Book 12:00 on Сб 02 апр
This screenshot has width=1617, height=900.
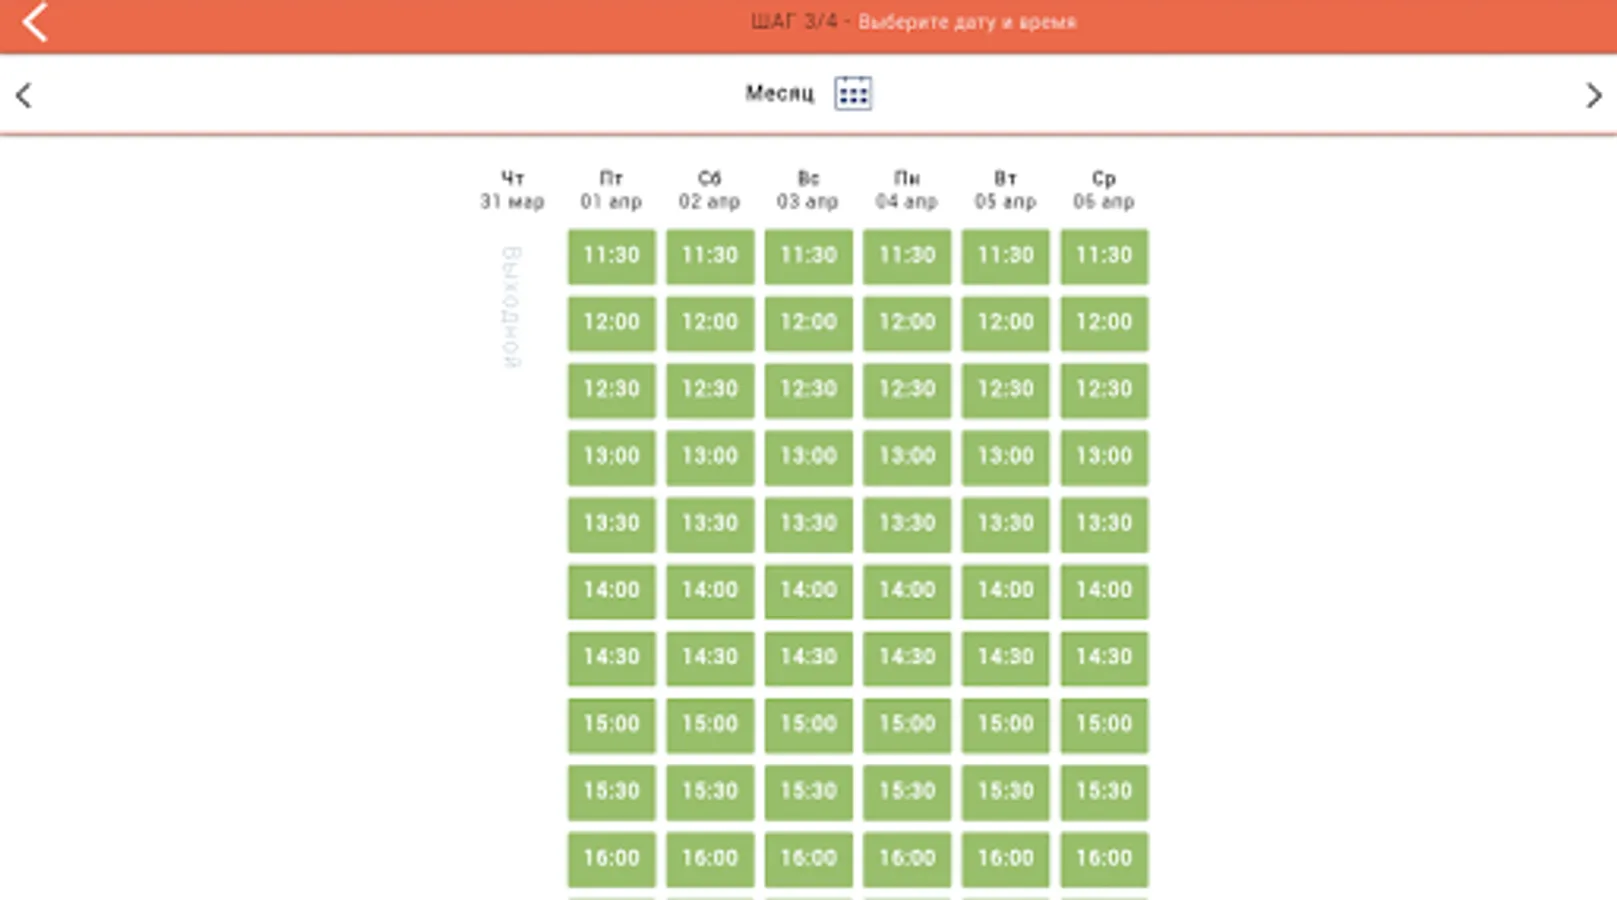pos(710,323)
